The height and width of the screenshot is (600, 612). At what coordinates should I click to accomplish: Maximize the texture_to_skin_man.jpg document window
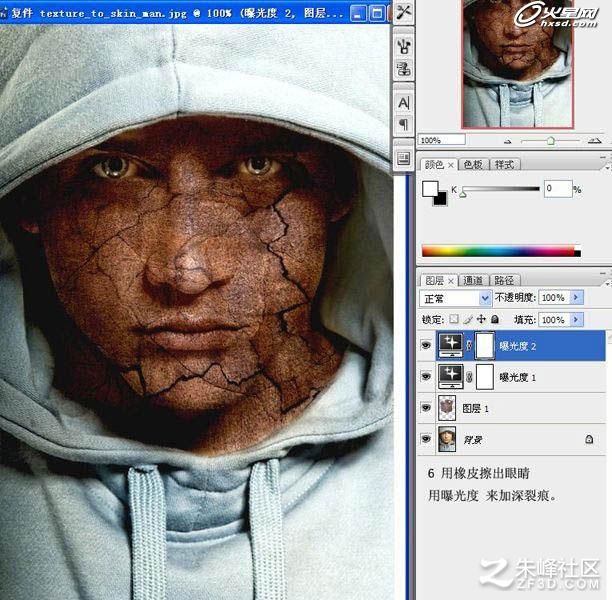tap(377, 13)
